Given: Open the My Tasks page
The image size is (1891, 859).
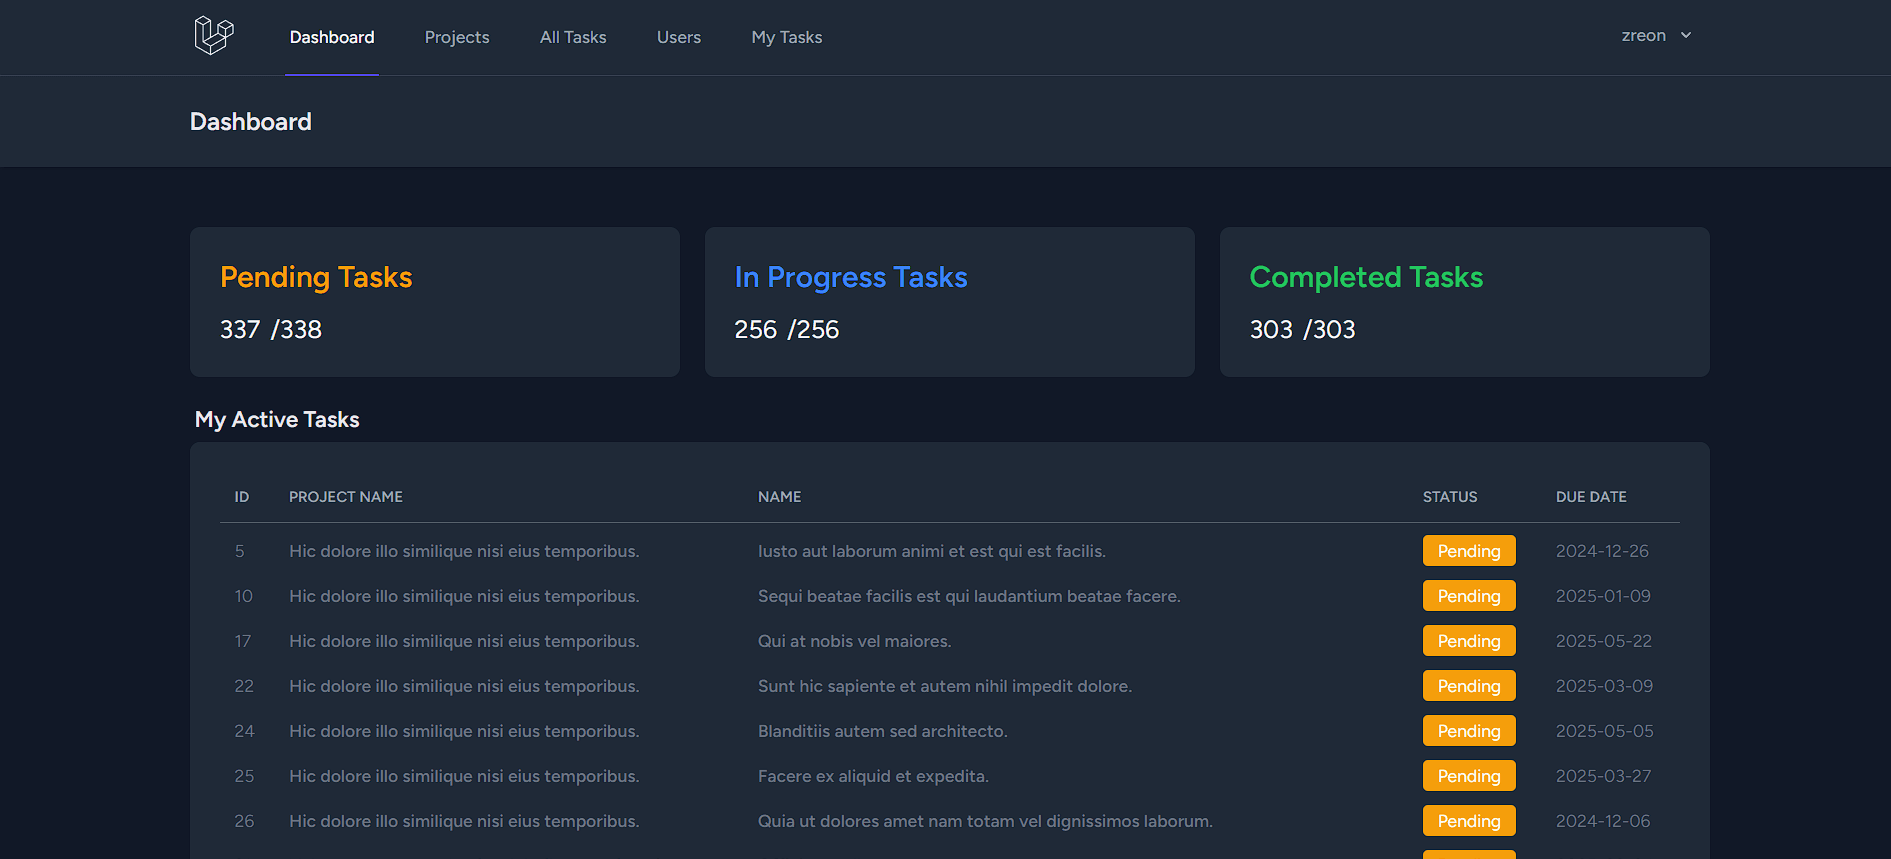Looking at the screenshot, I should 787,37.
